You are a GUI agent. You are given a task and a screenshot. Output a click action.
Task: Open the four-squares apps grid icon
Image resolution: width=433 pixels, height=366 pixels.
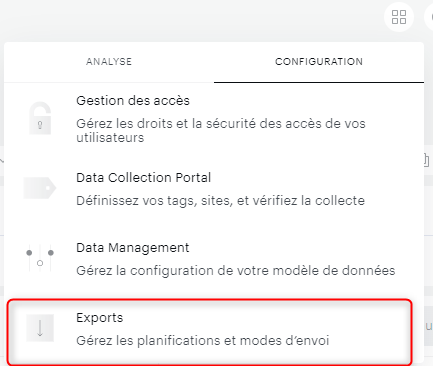(399, 17)
